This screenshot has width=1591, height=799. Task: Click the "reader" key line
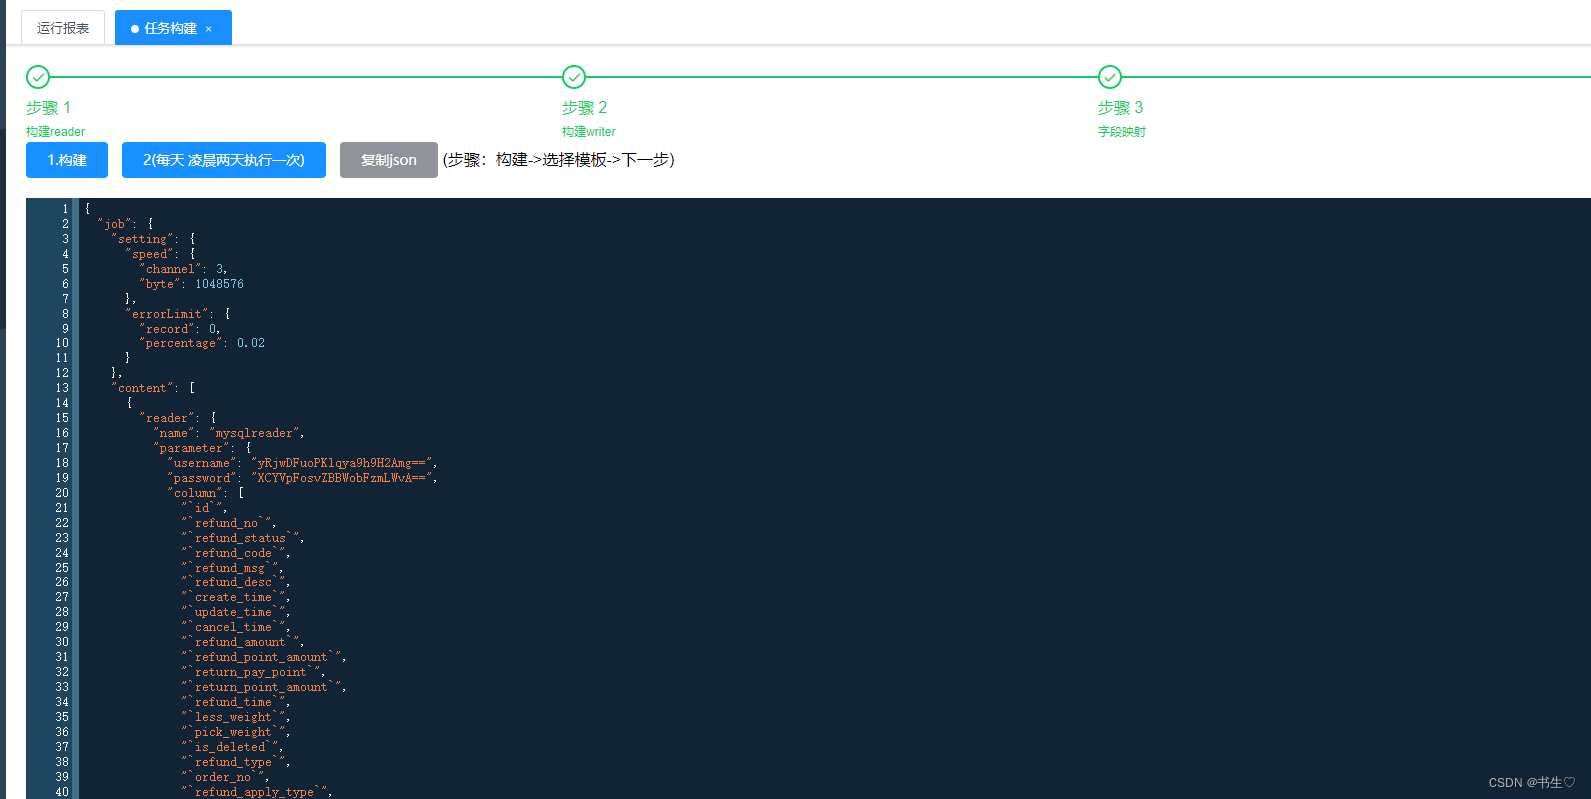[x=177, y=418]
